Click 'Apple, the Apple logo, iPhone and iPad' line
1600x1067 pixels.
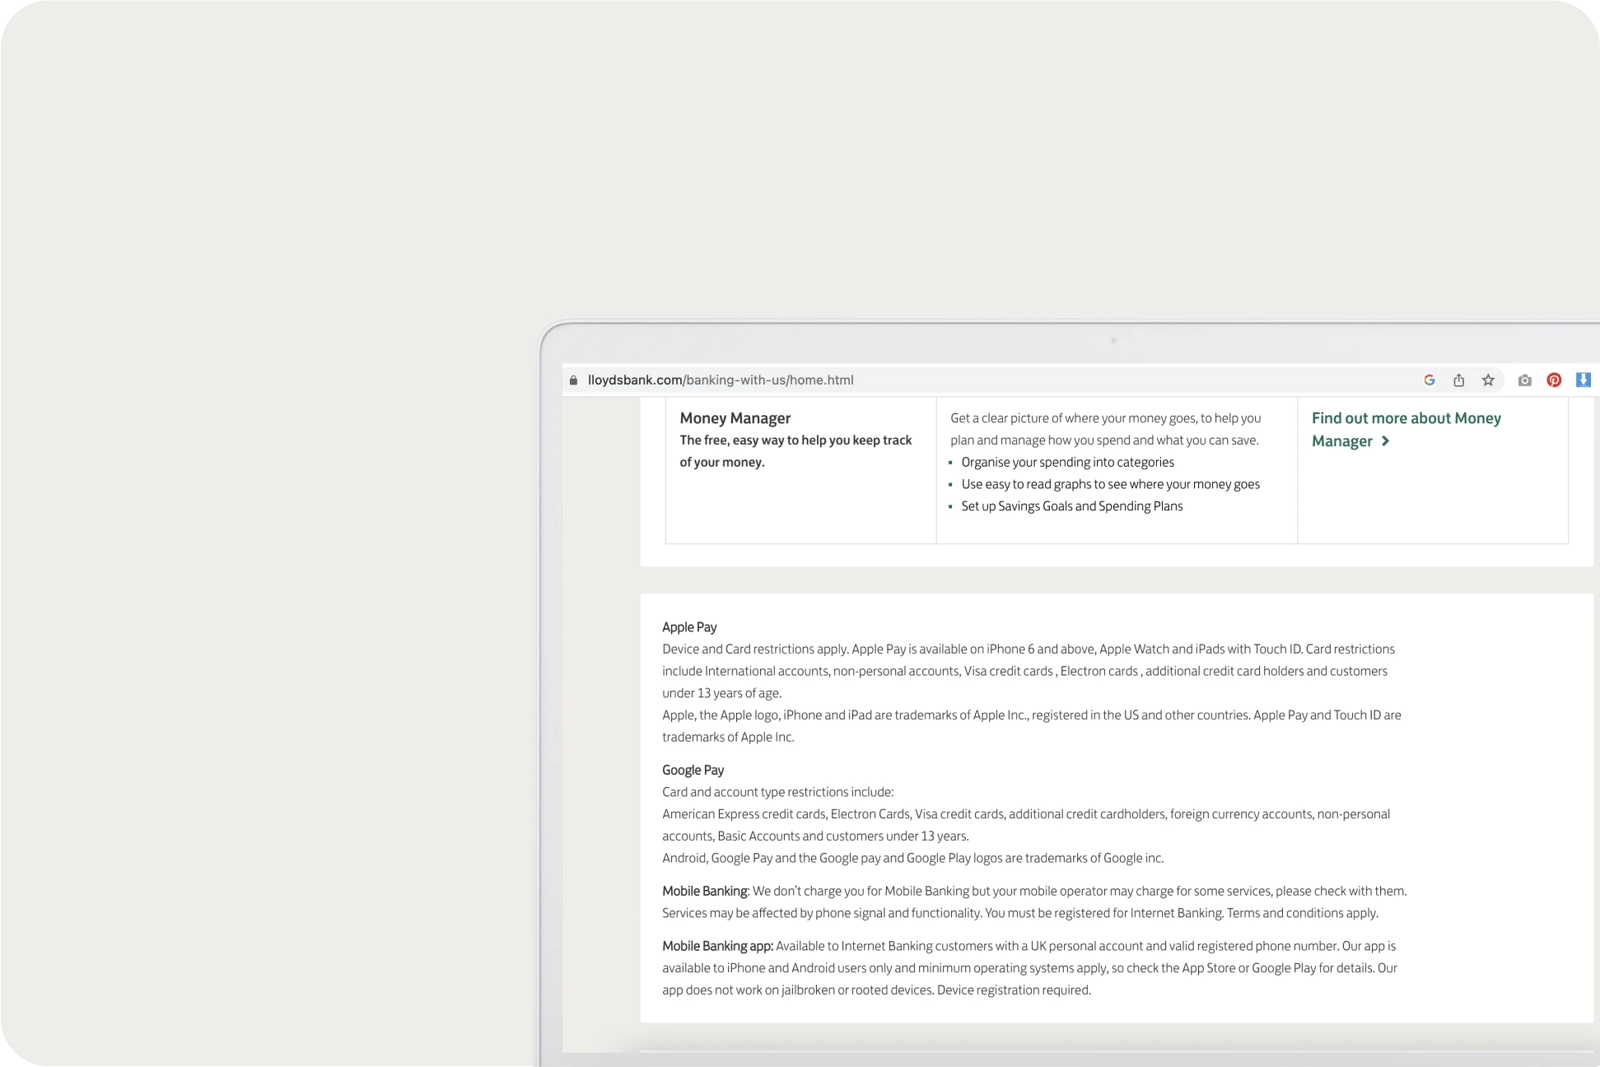(x=1031, y=715)
